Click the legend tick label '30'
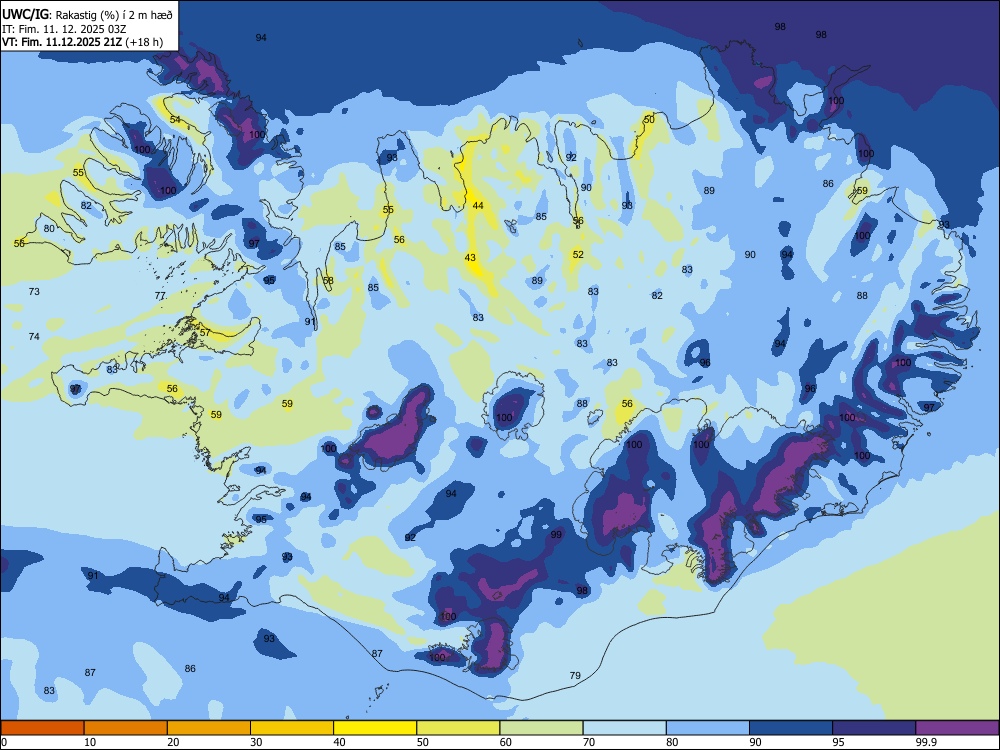This screenshot has height=750, width=1000. pos(256,742)
